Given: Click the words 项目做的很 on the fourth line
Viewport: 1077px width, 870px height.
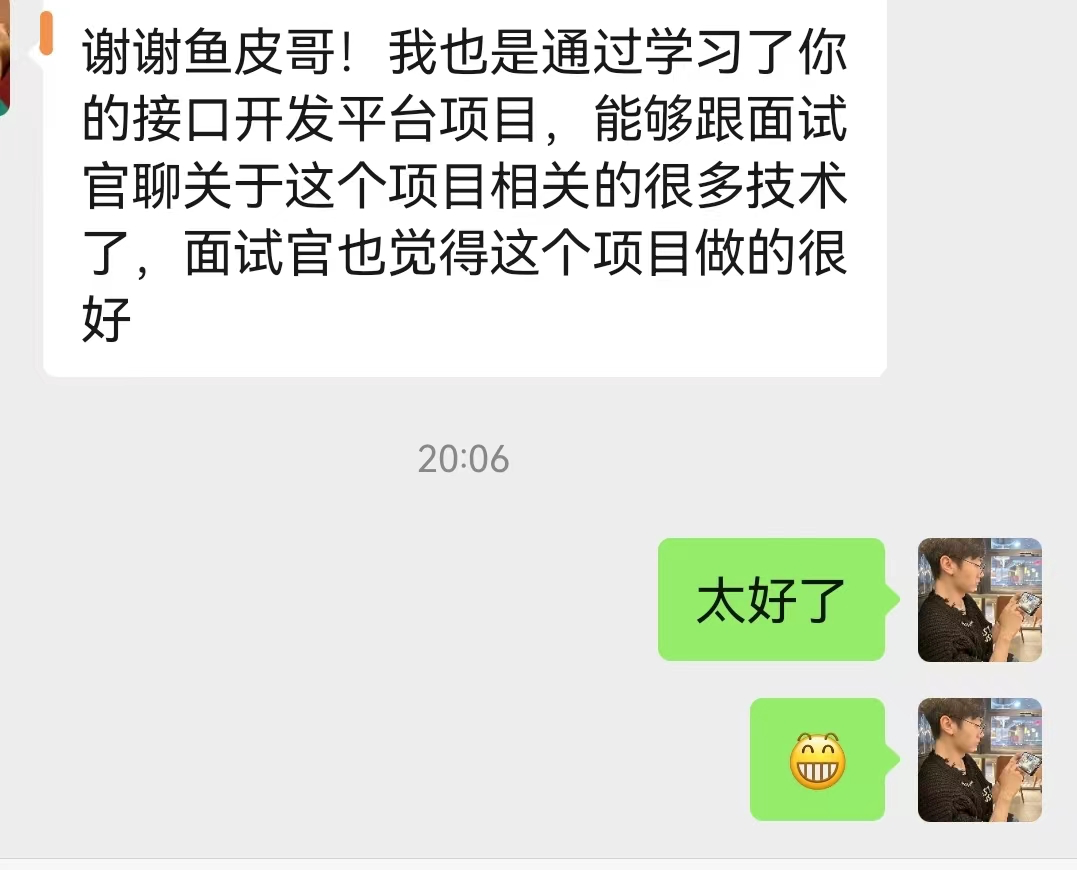Looking at the screenshot, I should pyautogui.click(x=720, y=253).
